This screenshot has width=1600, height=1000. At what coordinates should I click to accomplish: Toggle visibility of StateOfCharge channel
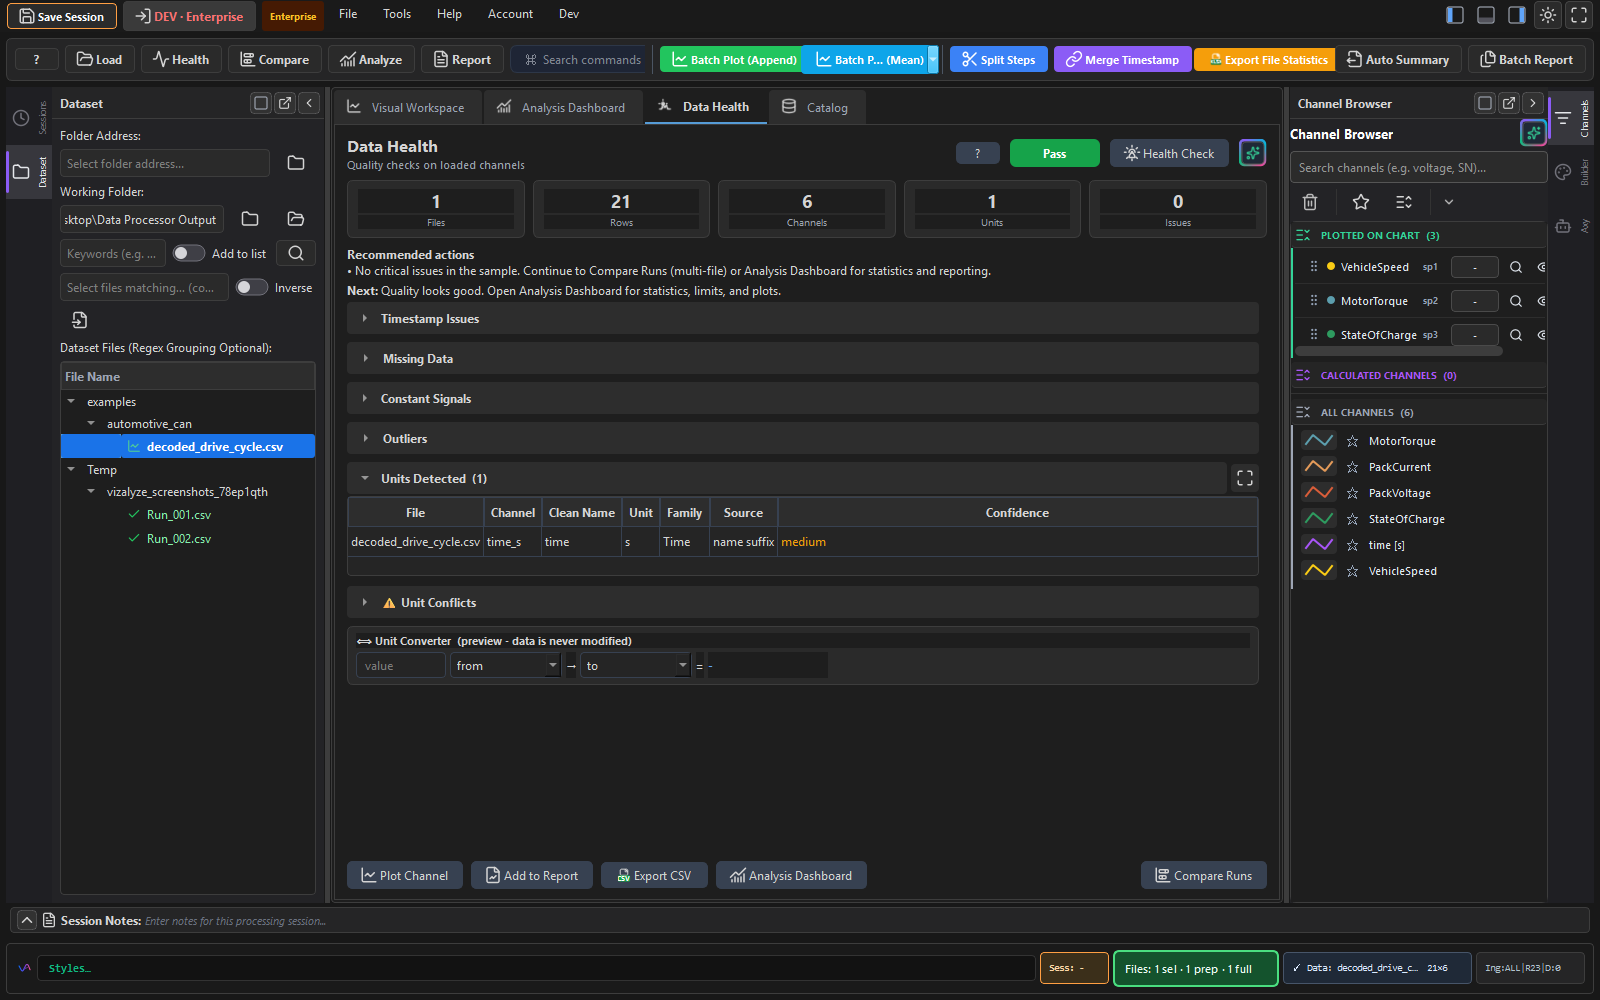click(1541, 335)
